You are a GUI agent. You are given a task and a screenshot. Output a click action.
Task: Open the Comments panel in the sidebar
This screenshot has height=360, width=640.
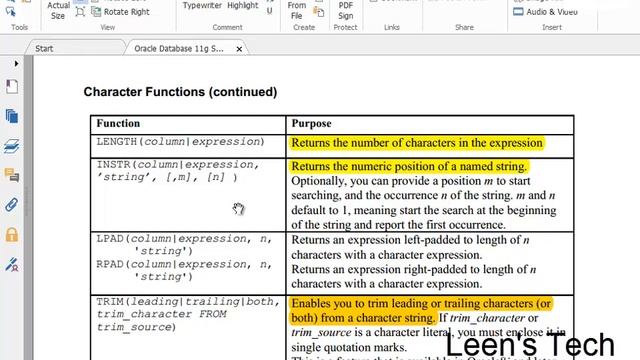click(12, 175)
